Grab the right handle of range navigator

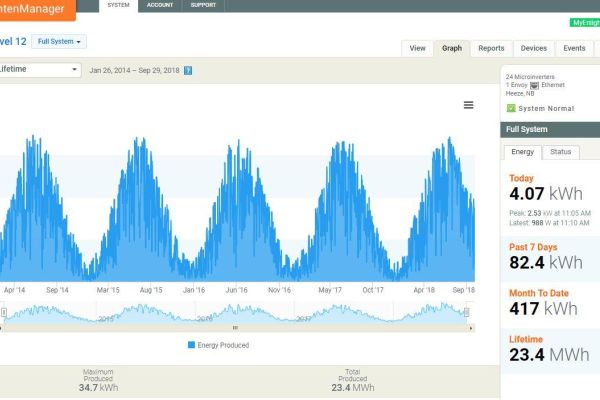click(x=466, y=312)
